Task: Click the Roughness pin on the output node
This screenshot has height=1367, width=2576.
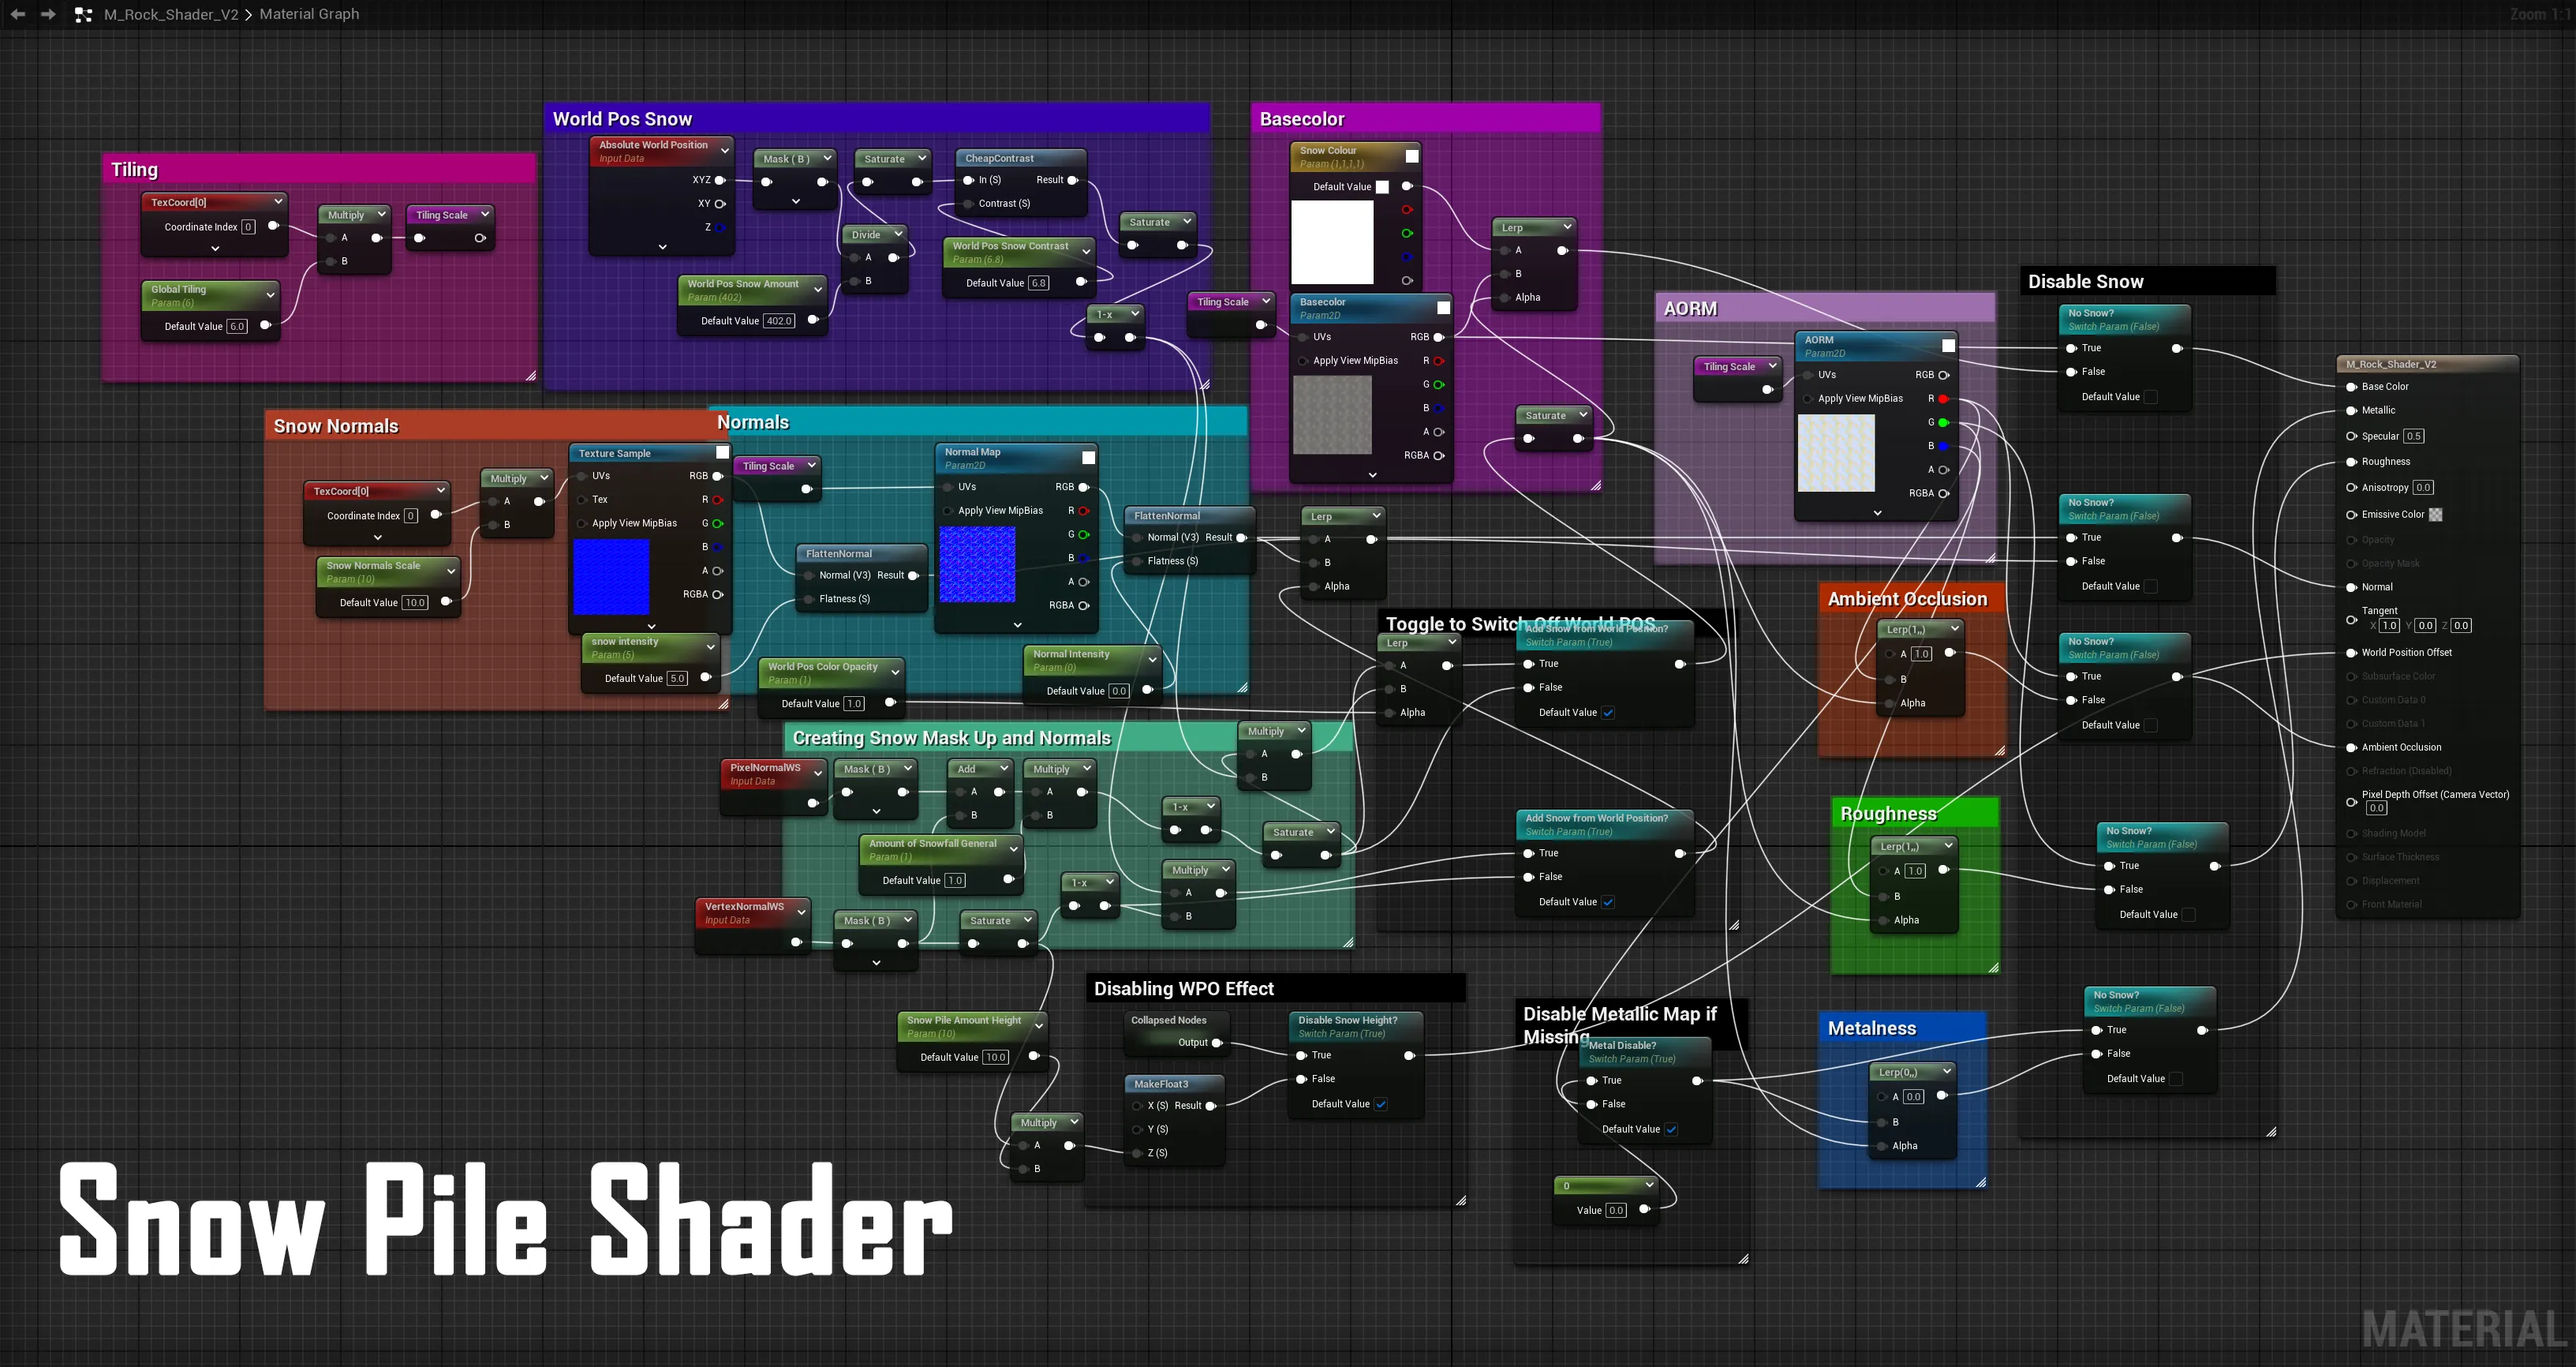Action: click(x=2352, y=462)
